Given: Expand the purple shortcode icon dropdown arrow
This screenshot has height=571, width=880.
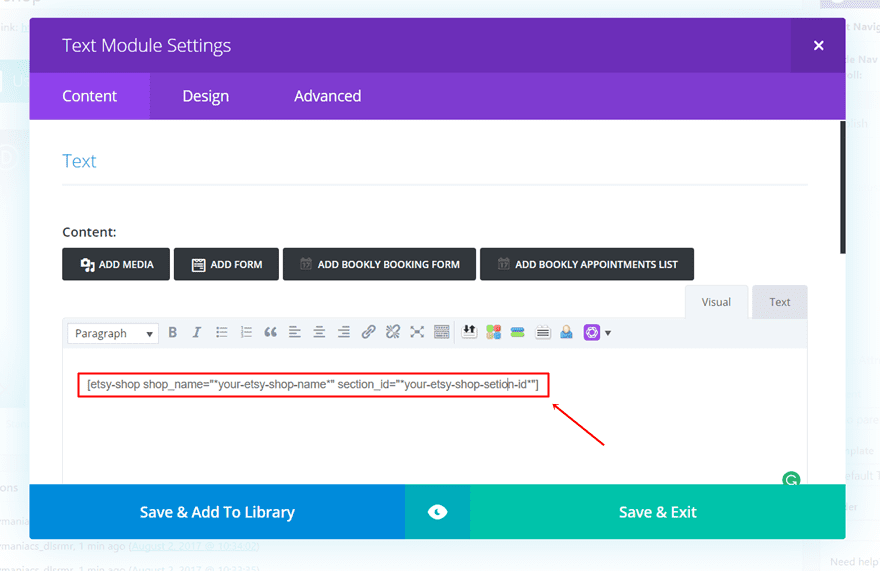Looking at the screenshot, I should pyautogui.click(x=608, y=333).
